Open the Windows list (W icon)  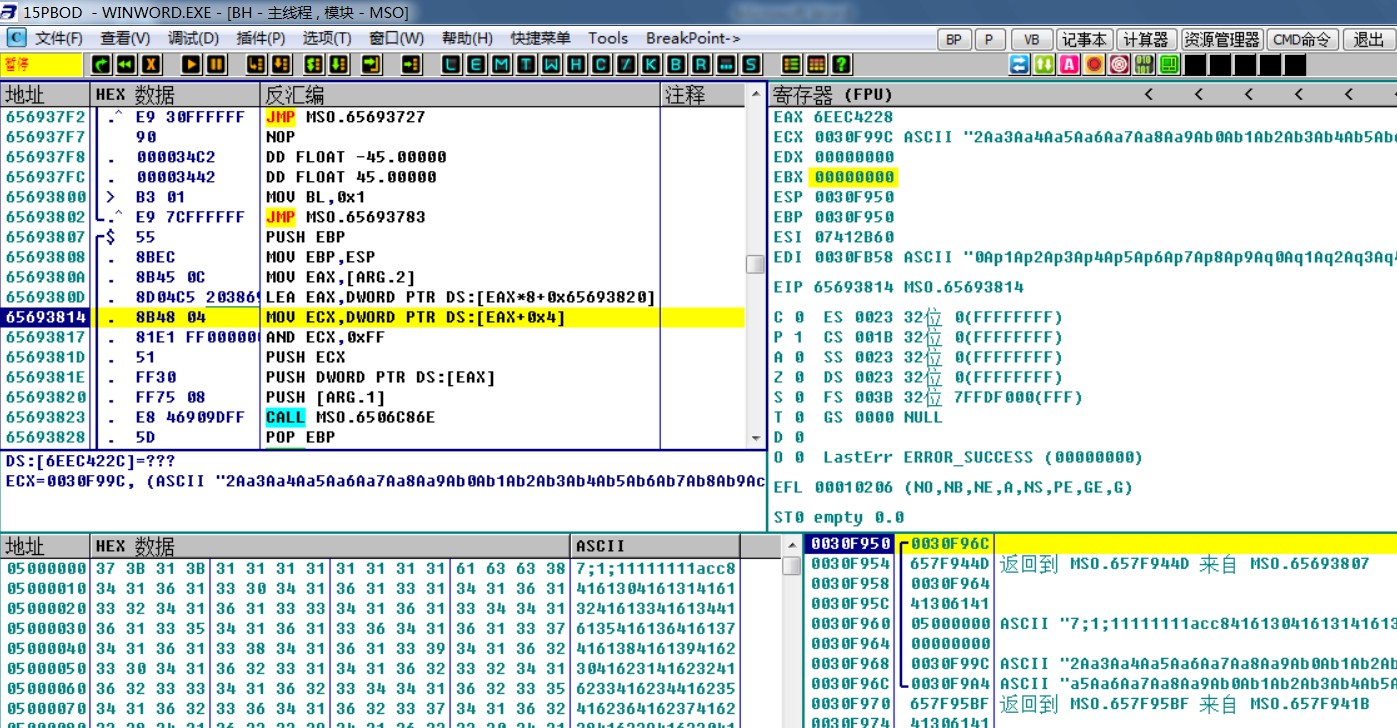click(552, 64)
